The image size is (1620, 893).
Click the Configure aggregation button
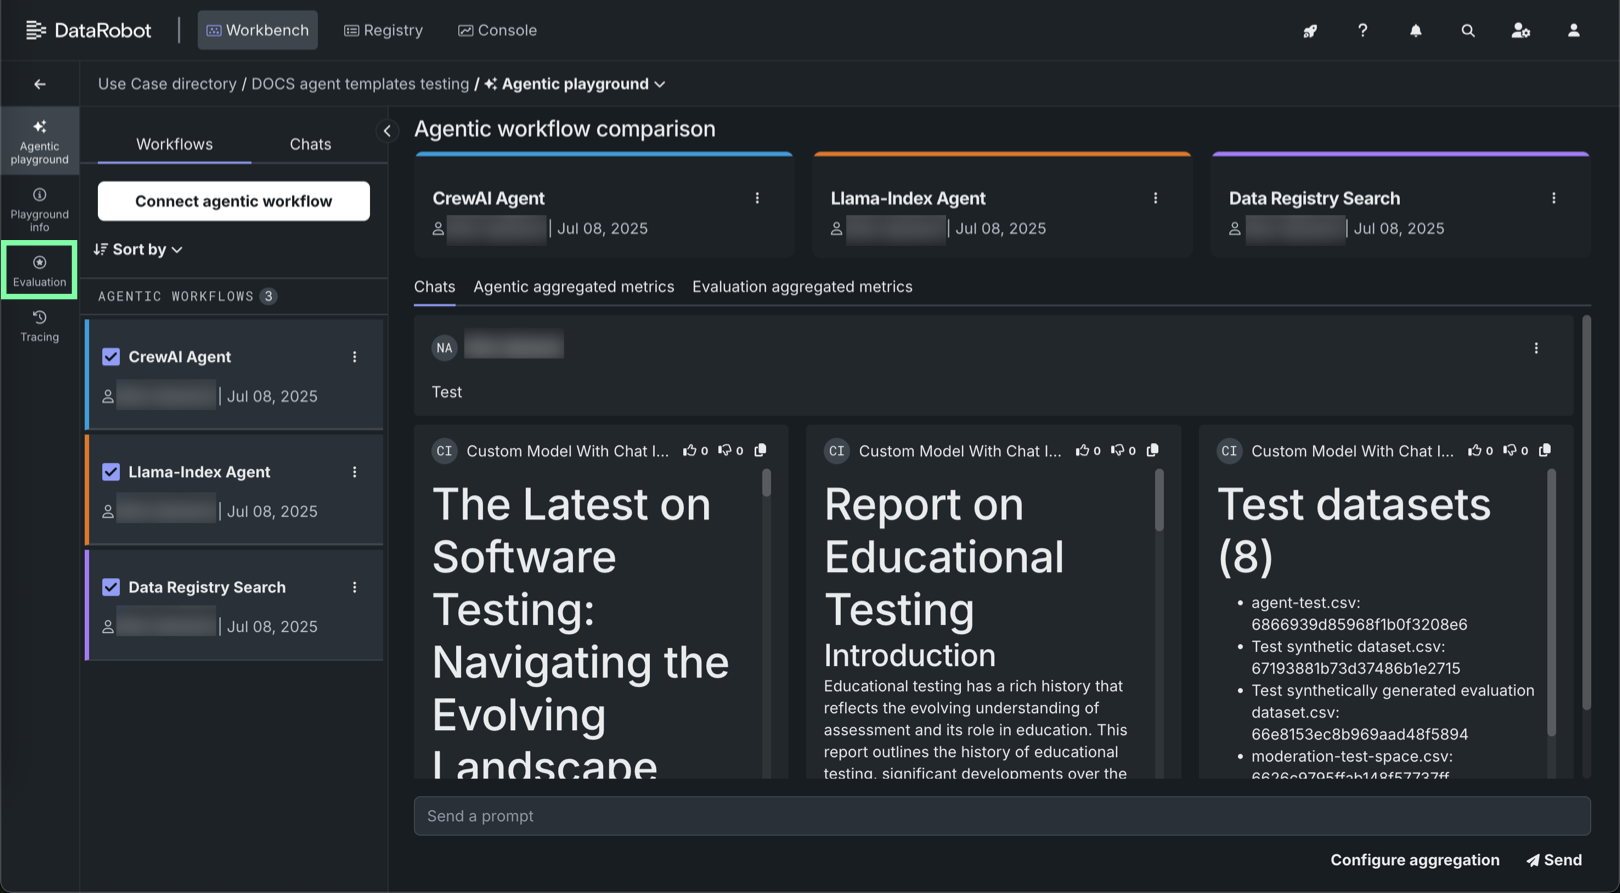click(x=1414, y=860)
